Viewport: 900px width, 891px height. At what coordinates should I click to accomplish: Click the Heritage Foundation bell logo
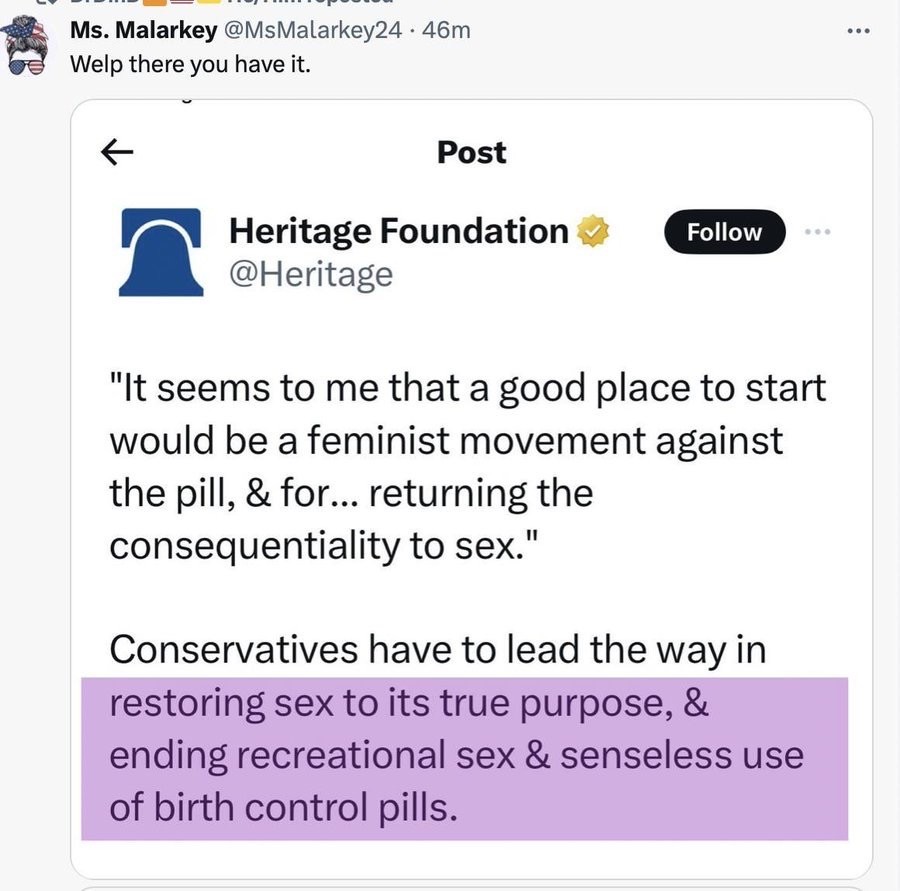coord(161,253)
